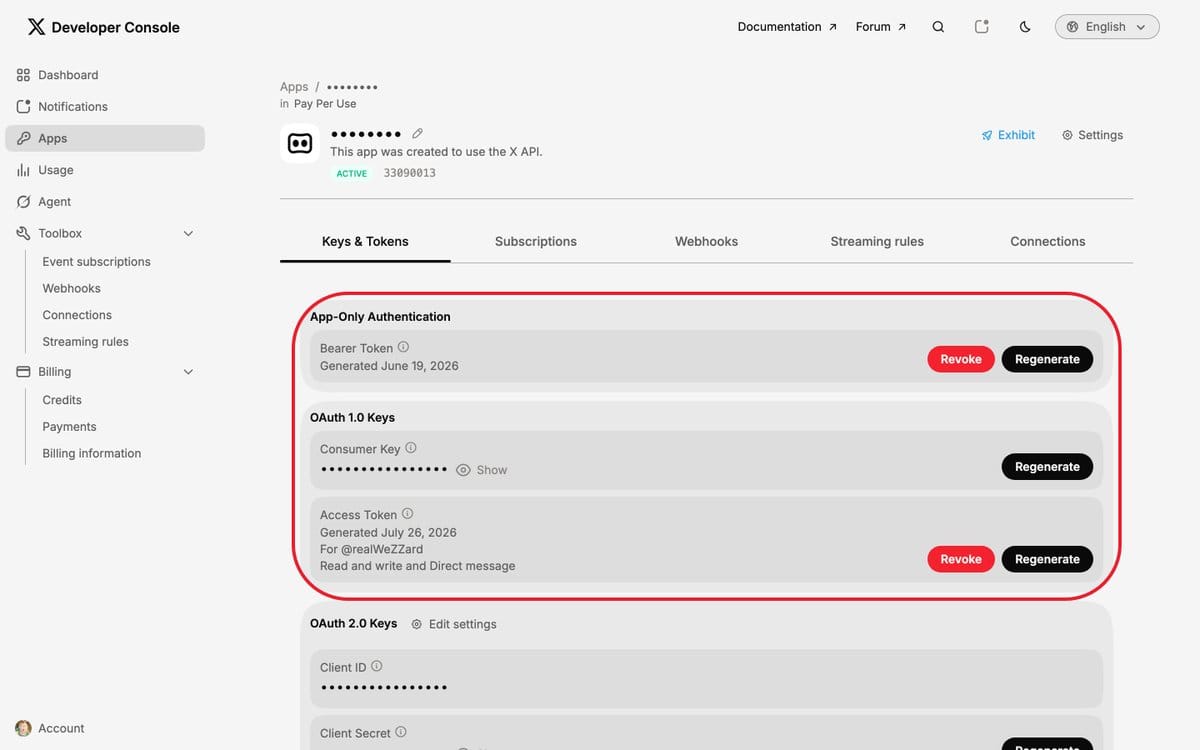Click the 'Pay Per Use' label
Image resolution: width=1200 pixels, height=750 pixels.
(x=325, y=104)
